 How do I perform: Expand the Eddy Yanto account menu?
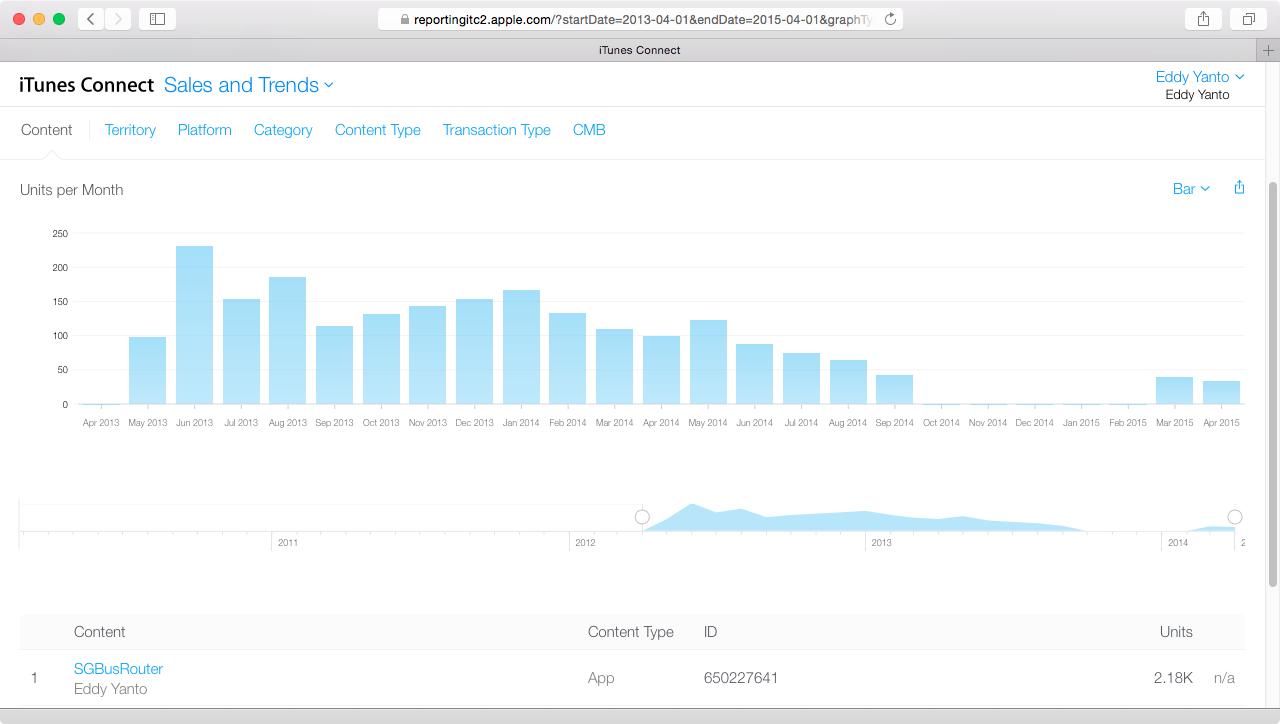click(1200, 77)
